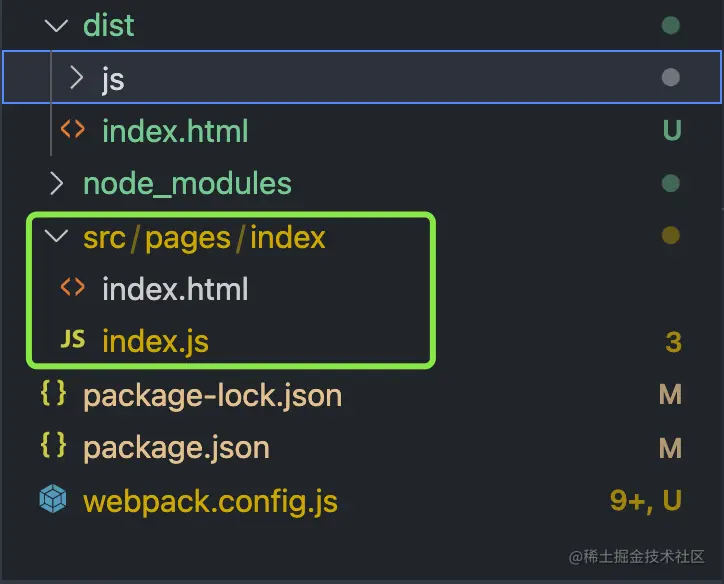The width and height of the screenshot is (724, 584).
Task: Open index.js in src/pages/index
Action: [155, 341]
